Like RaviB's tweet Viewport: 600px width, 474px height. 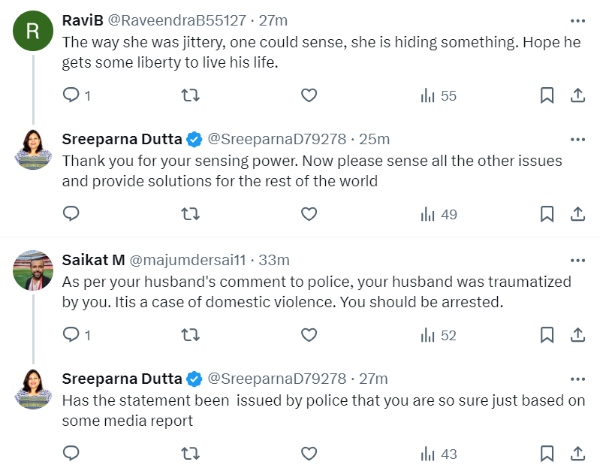(x=309, y=96)
